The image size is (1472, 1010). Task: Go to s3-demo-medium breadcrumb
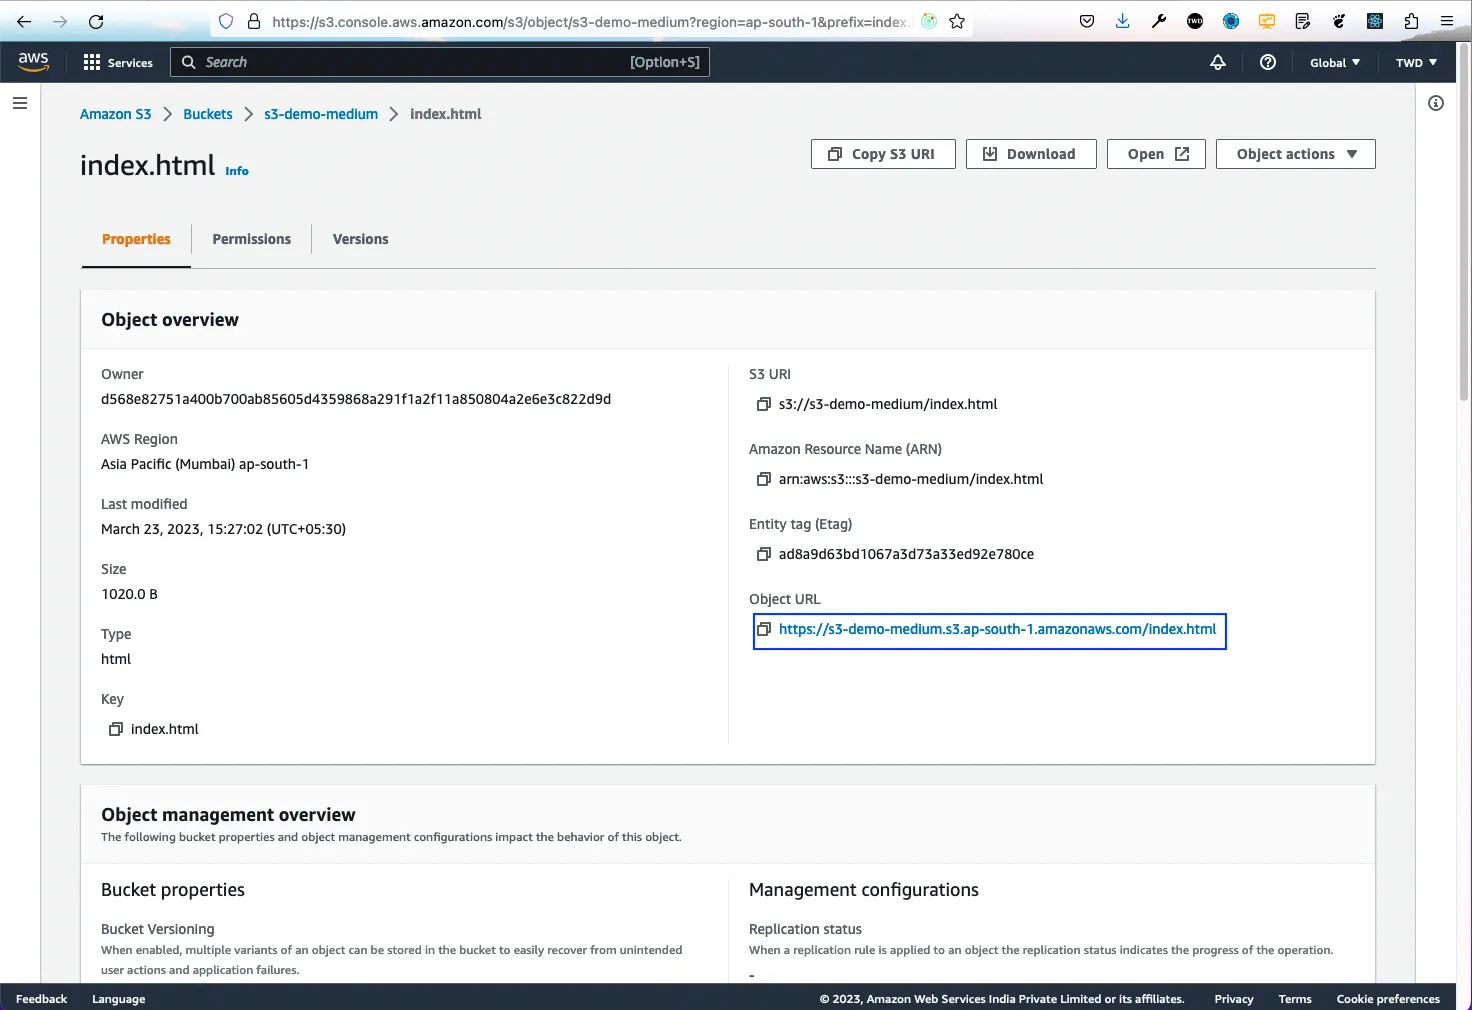(321, 114)
